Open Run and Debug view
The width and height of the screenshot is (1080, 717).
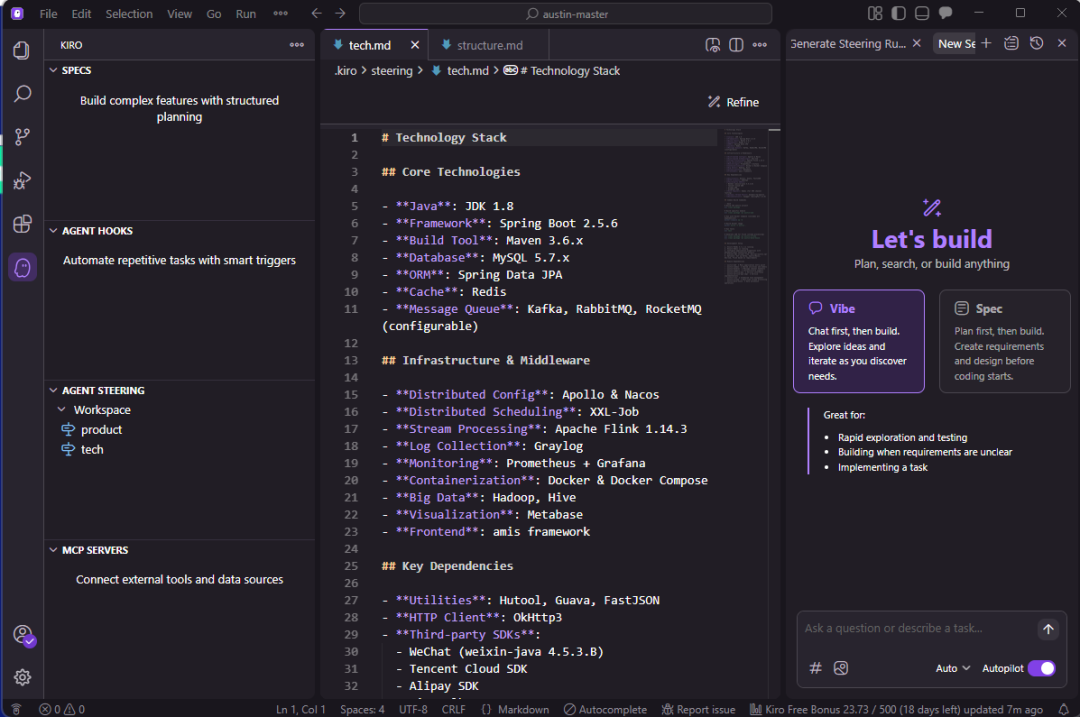(22, 180)
